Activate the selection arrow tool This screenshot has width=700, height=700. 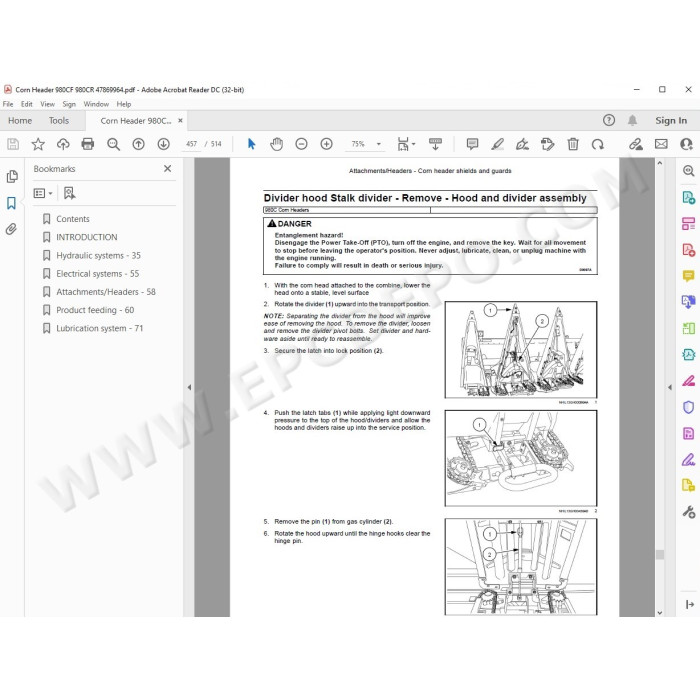(x=251, y=144)
